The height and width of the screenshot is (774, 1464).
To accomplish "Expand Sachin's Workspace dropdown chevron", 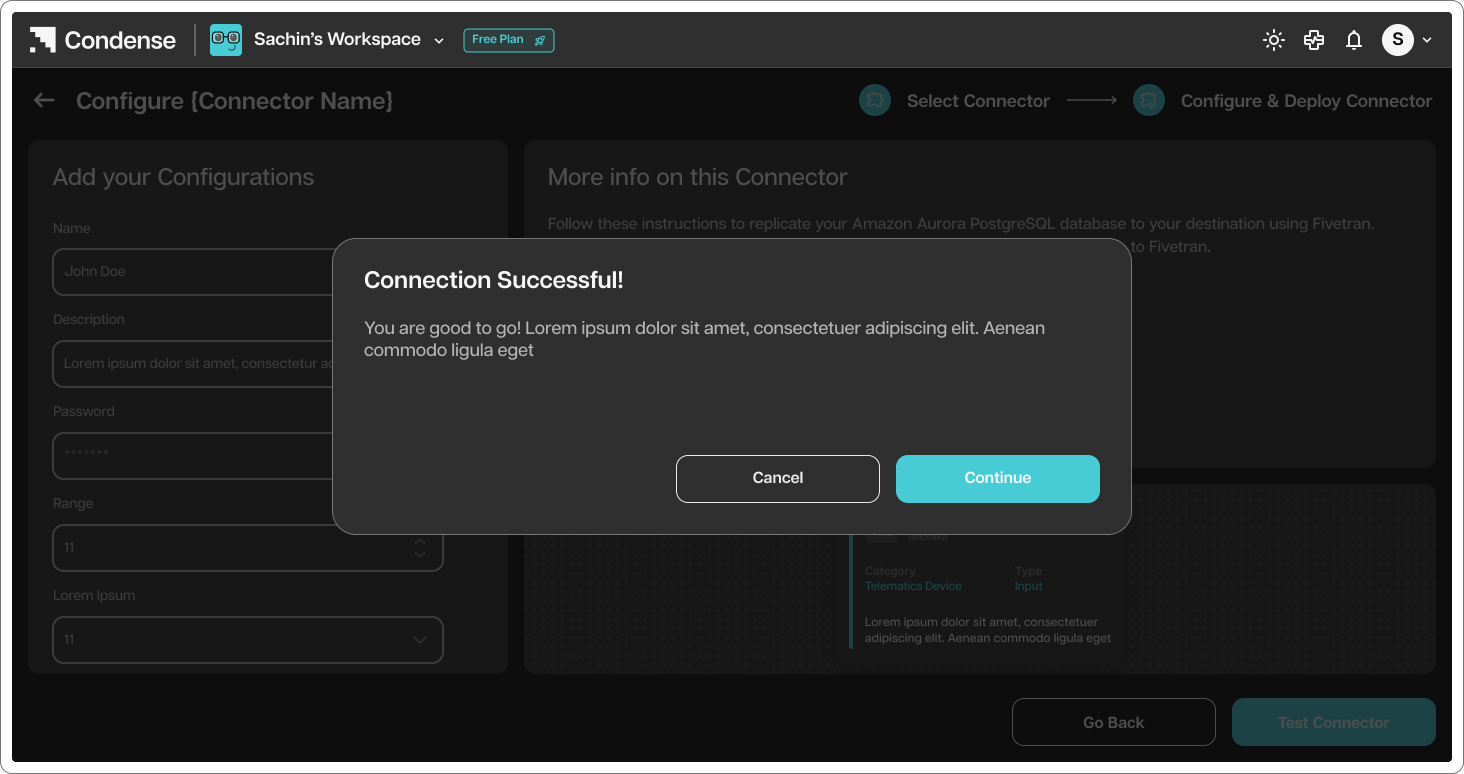I will coord(439,41).
